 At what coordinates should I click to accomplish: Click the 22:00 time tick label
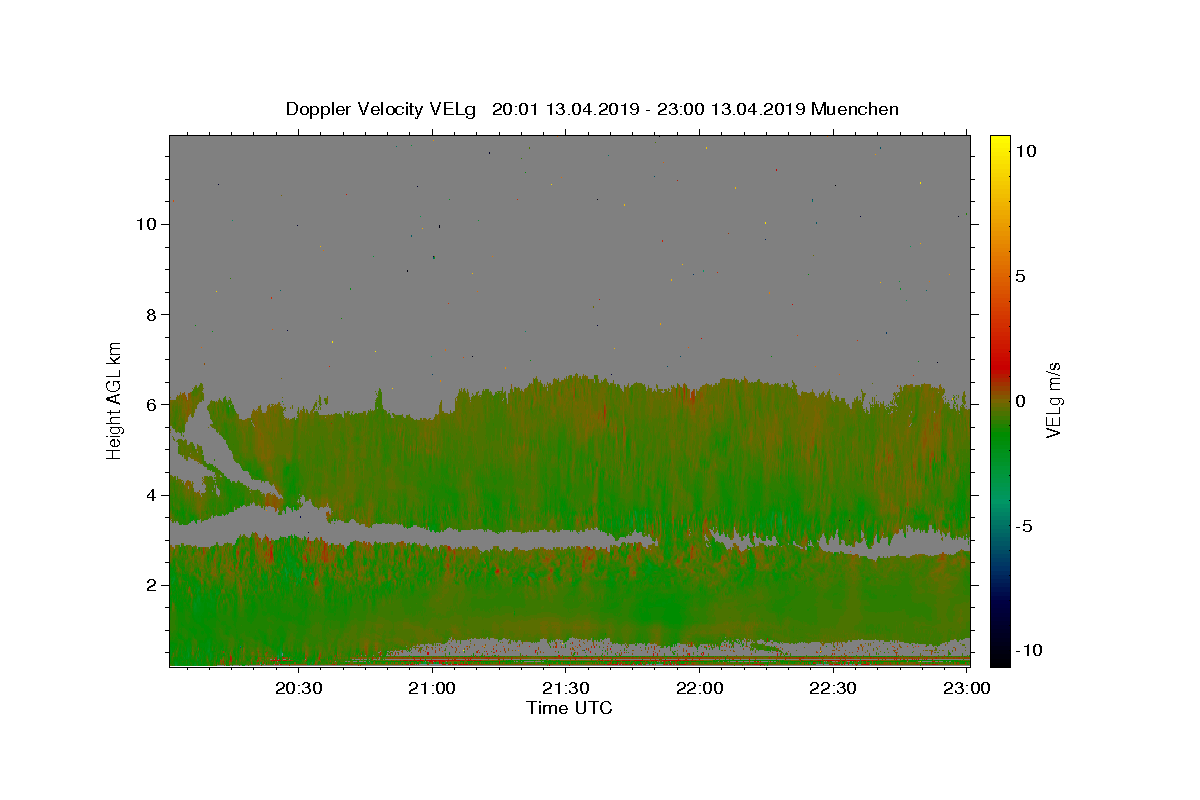coord(700,688)
